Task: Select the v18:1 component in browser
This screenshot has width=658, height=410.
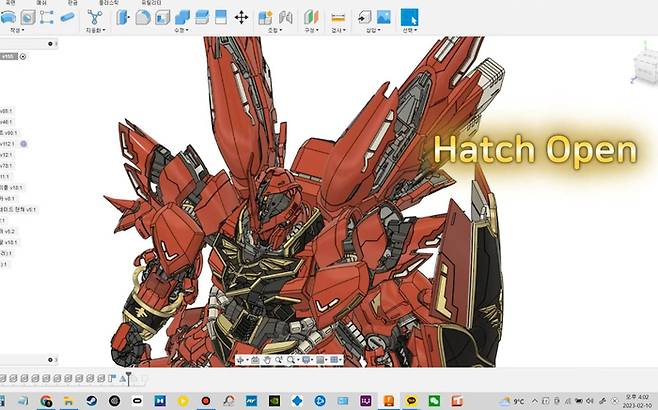Action: point(10,242)
